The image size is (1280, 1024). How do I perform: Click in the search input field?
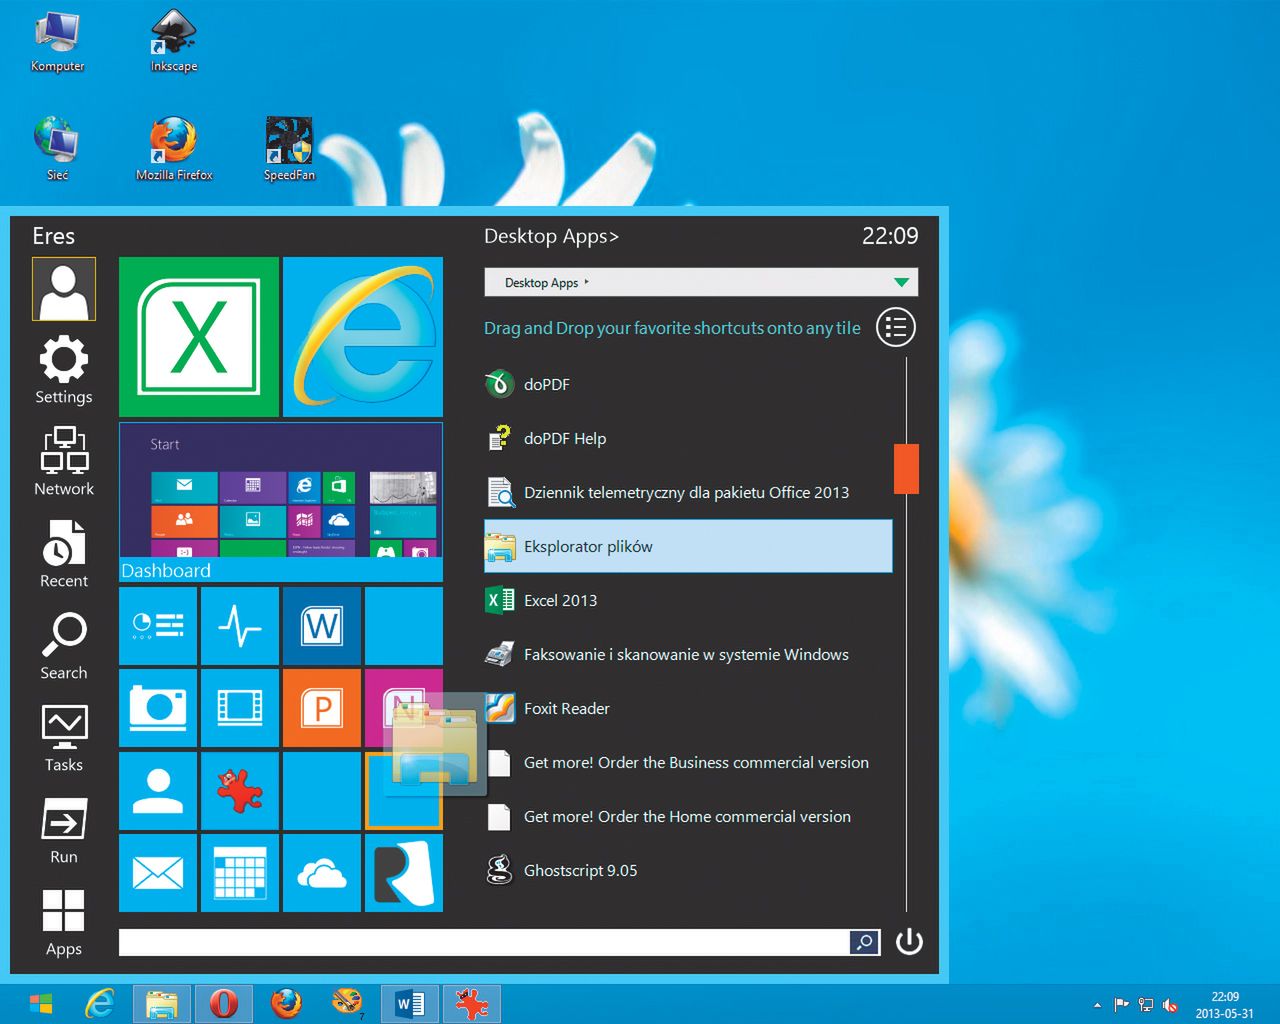tap(484, 942)
